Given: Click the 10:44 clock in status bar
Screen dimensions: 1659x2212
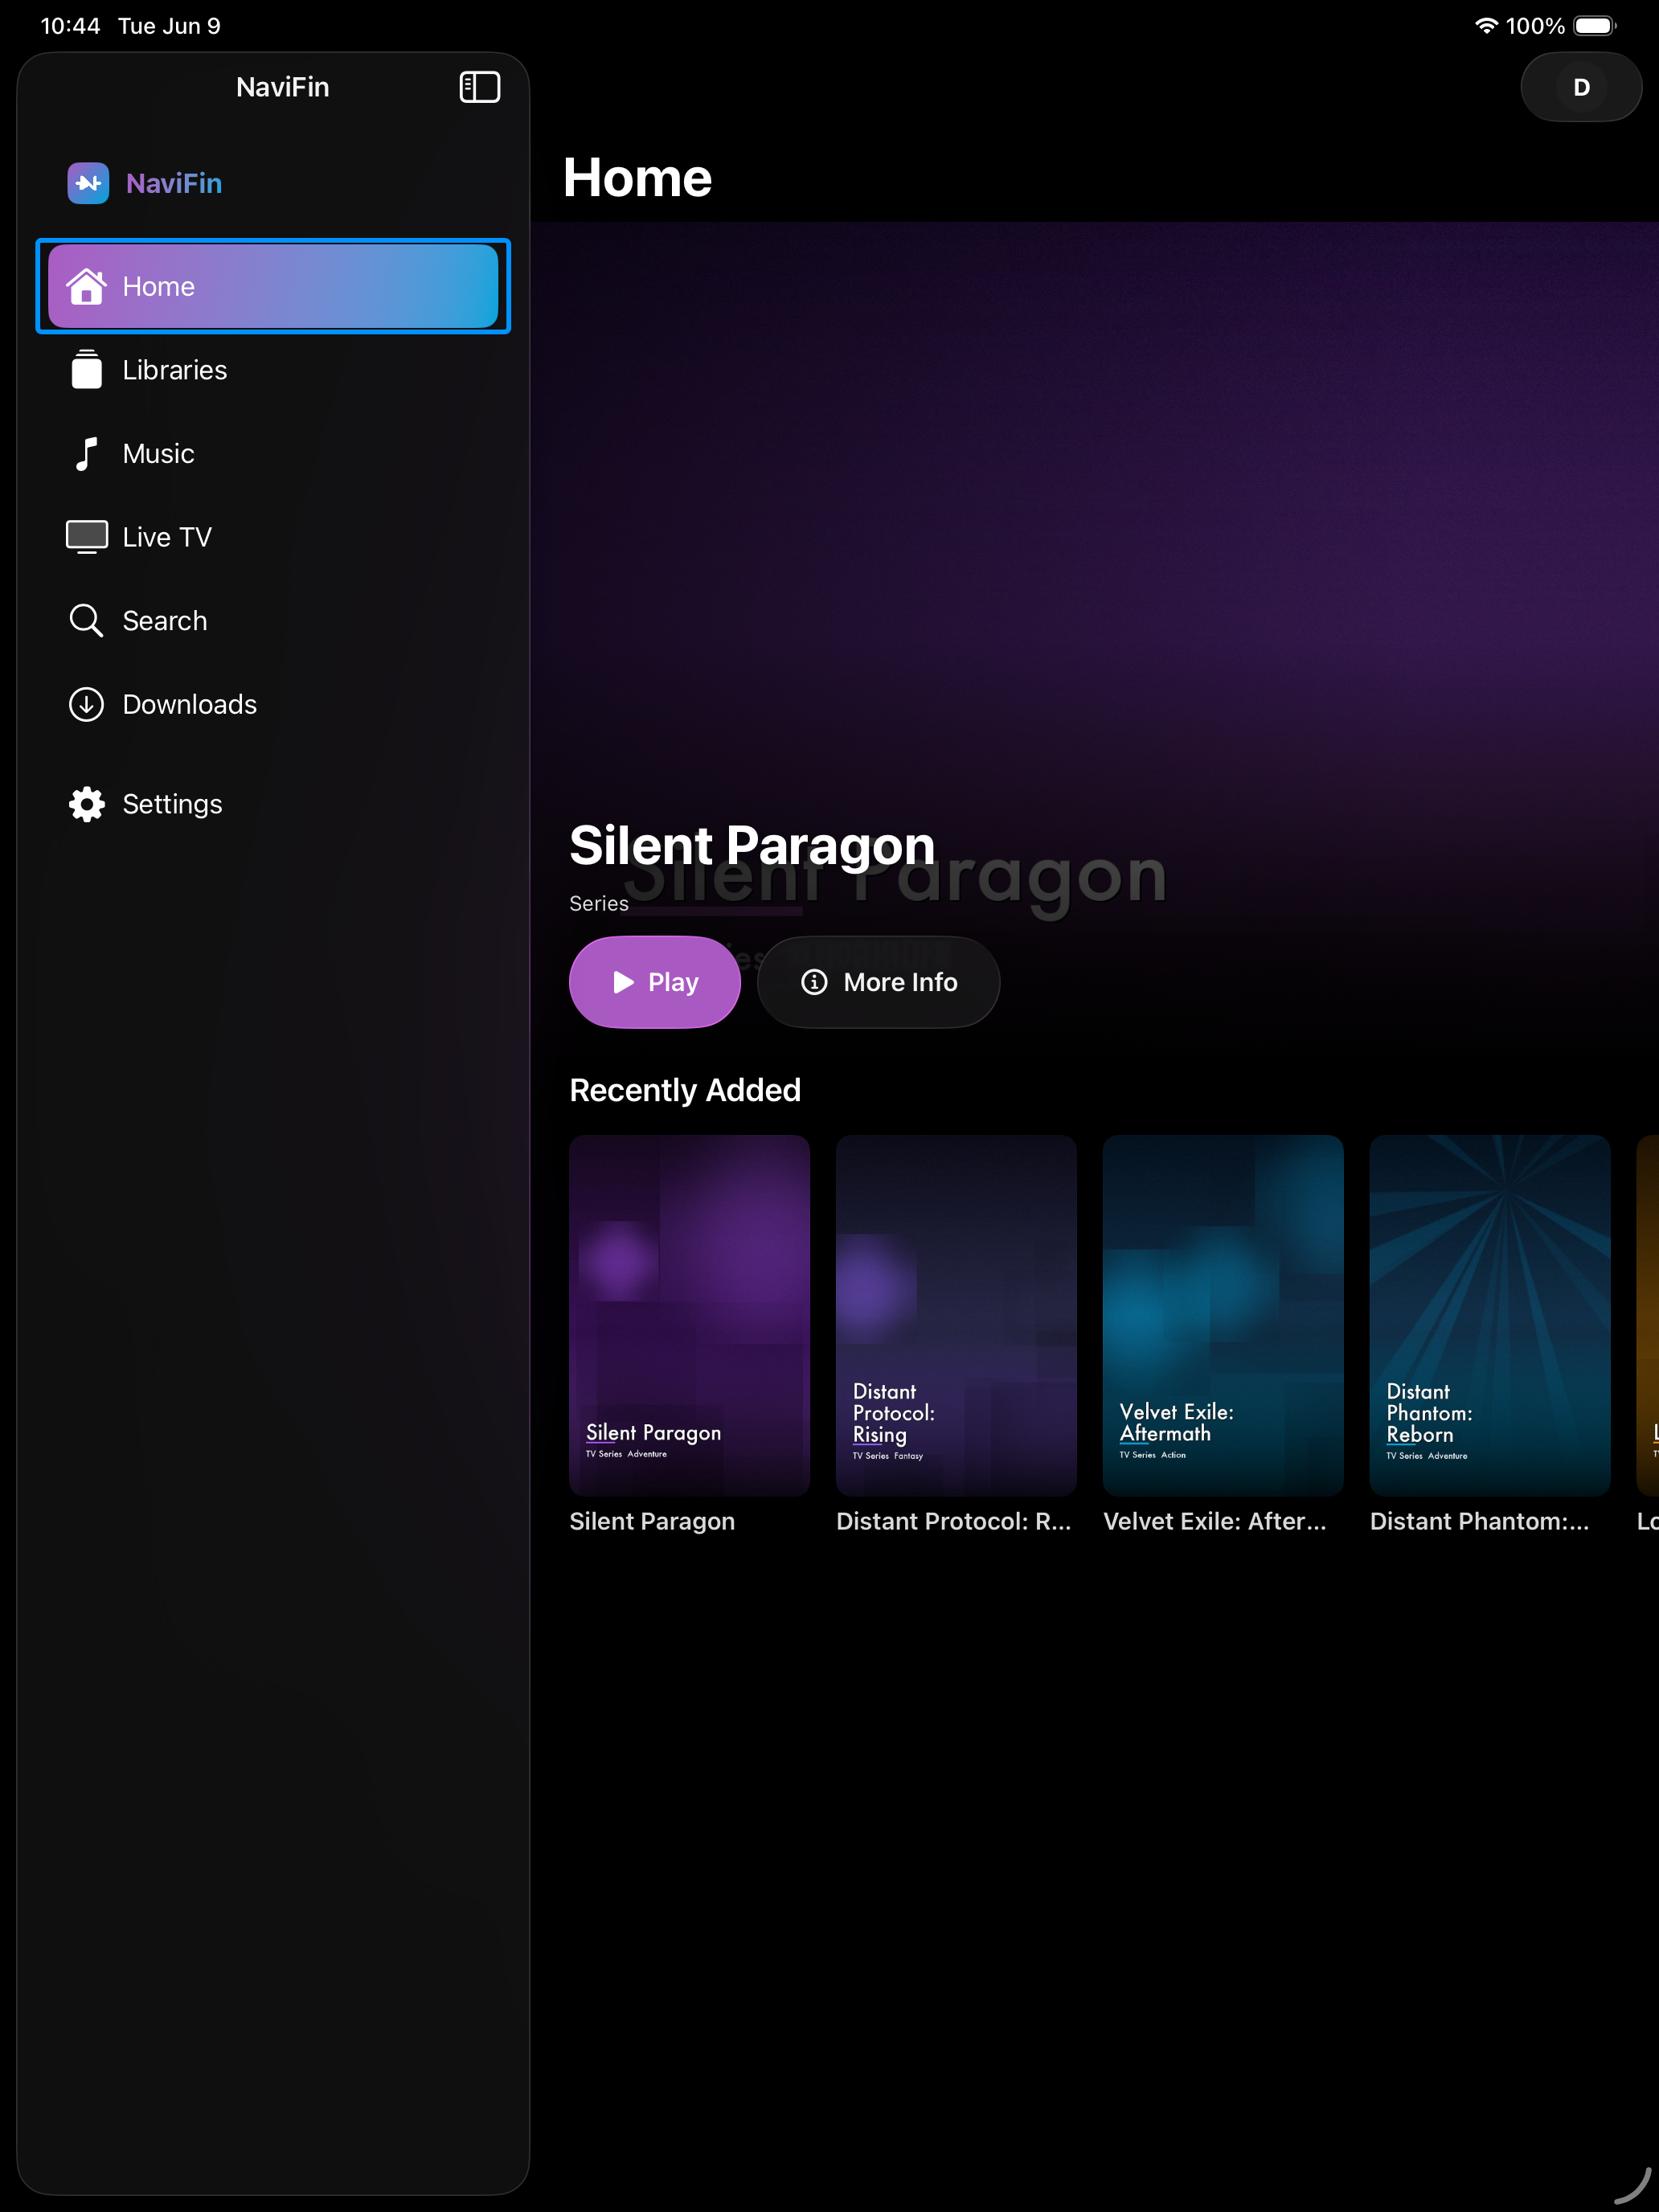Looking at the screenshot, I should [x=70, y=26].
